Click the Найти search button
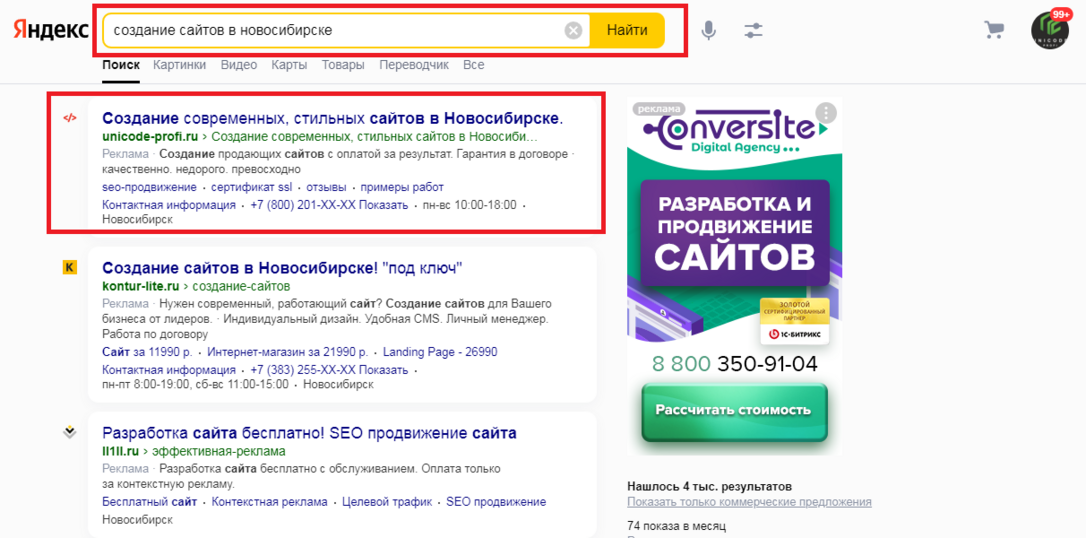Viewport: 1086px width, 538px height. (627, 30)
